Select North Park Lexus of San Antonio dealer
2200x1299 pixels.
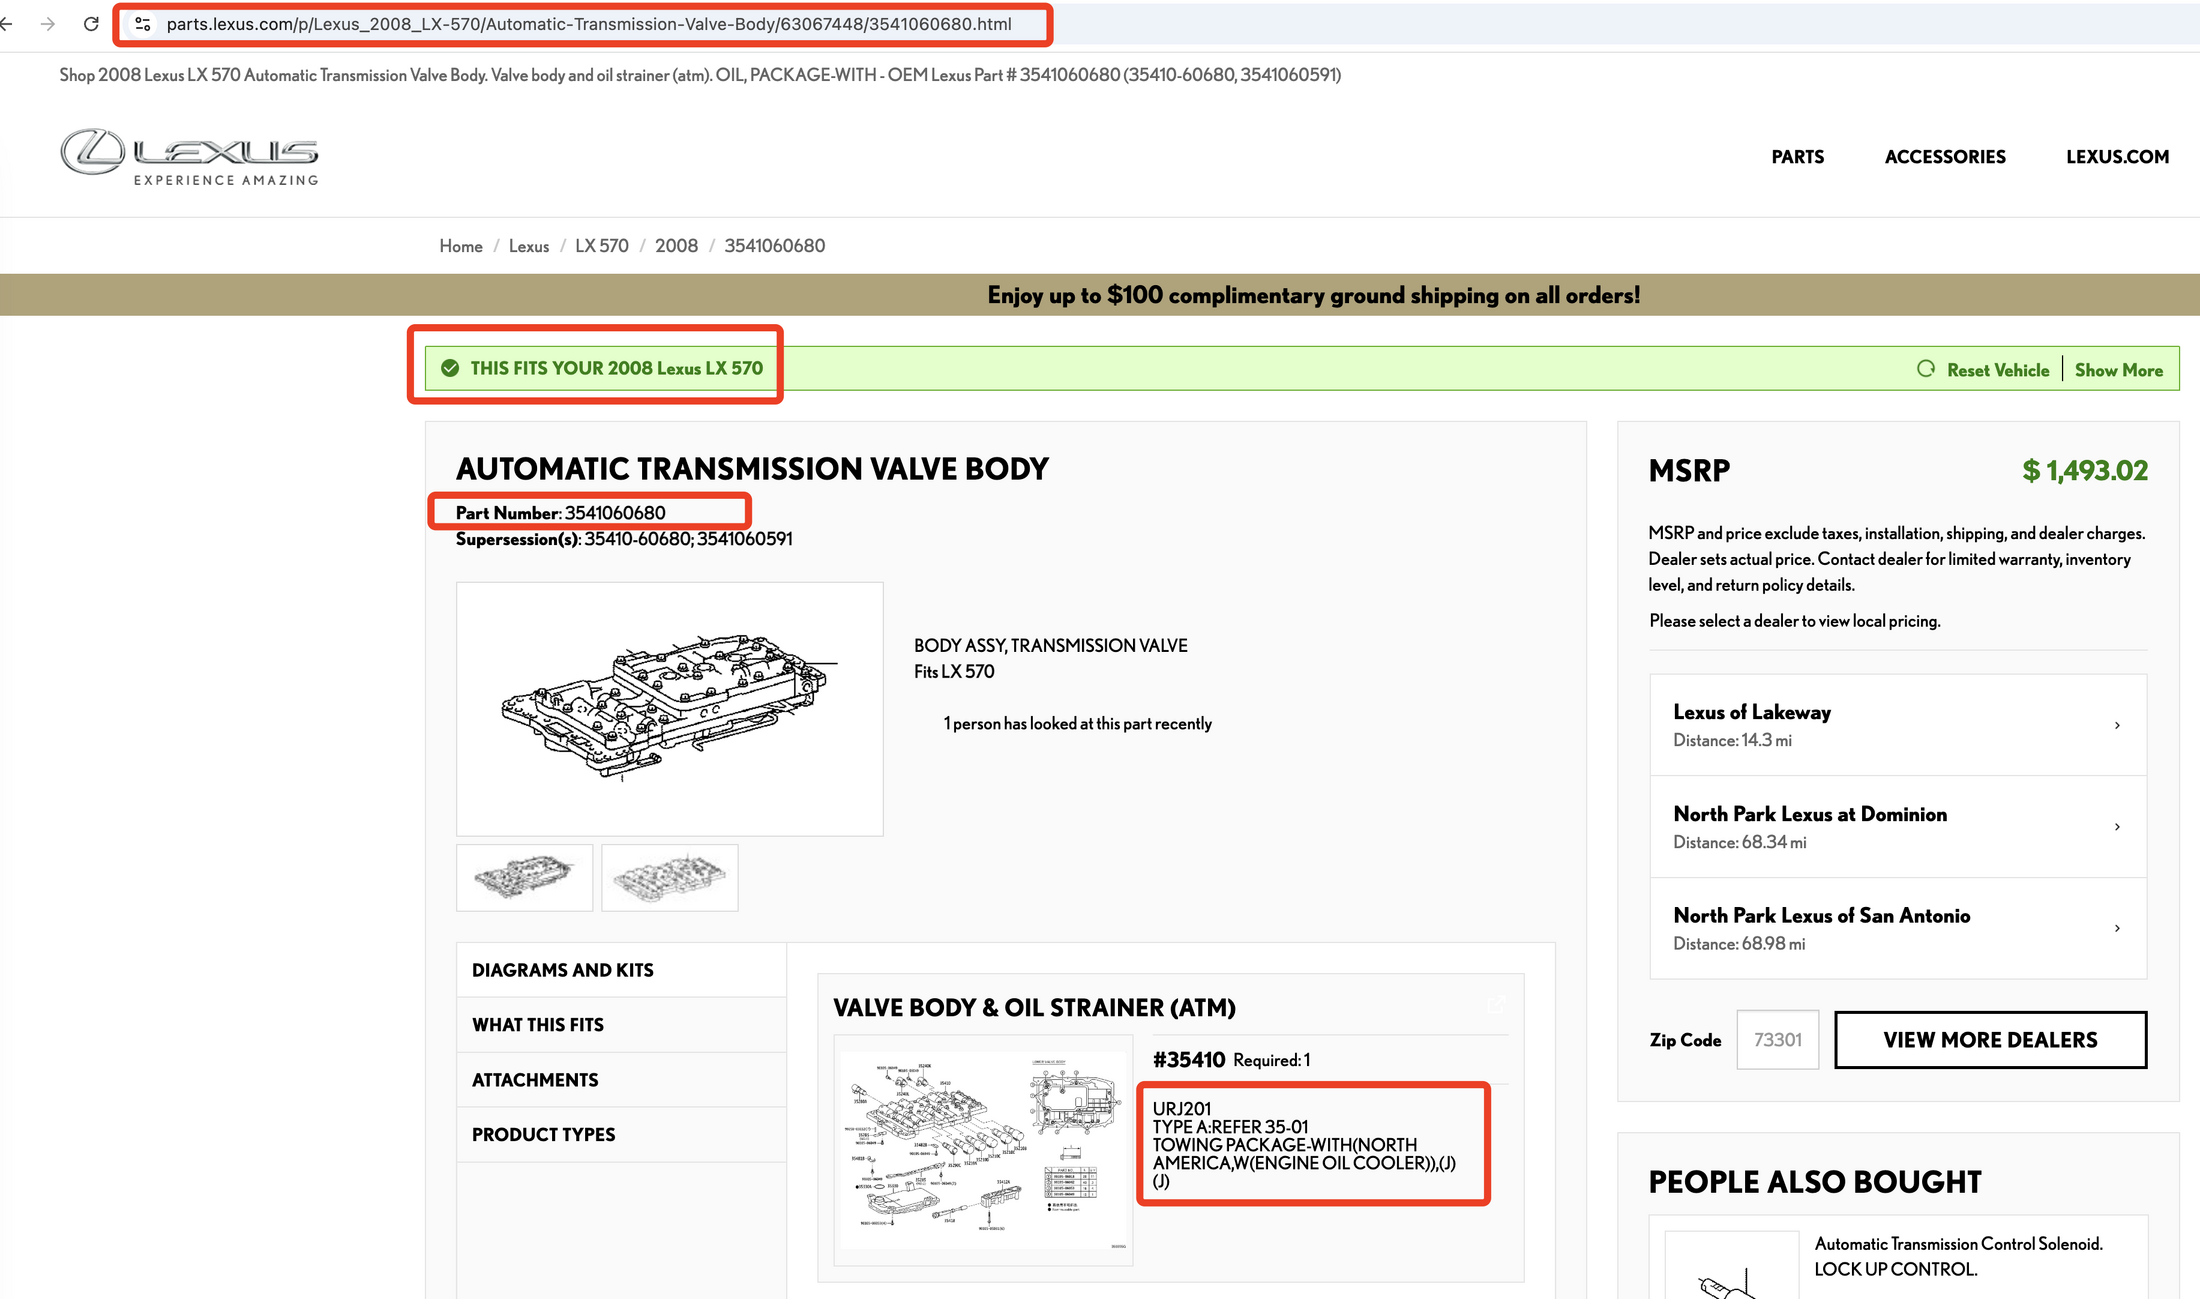[1898, 928]
